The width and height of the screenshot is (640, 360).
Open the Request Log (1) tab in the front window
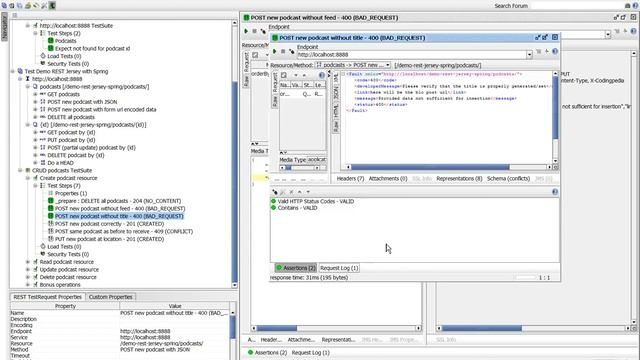pyautogui.click(x=339, y=268)
